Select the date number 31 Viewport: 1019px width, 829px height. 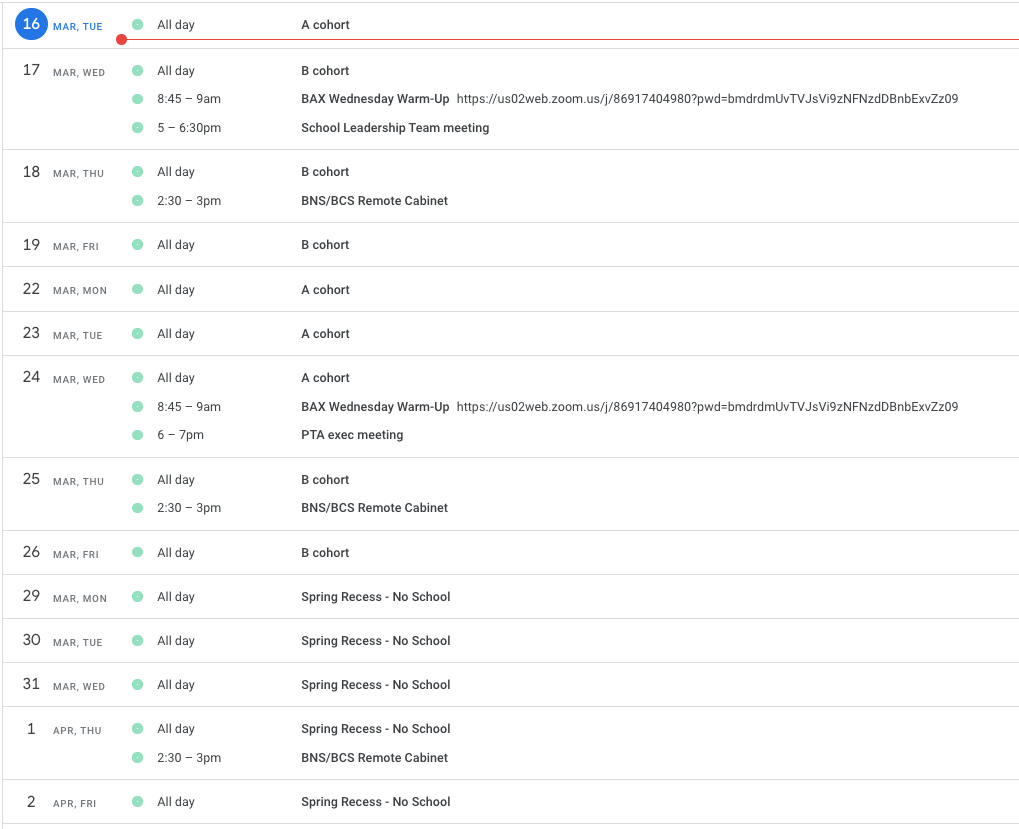(x=31, y=684)
